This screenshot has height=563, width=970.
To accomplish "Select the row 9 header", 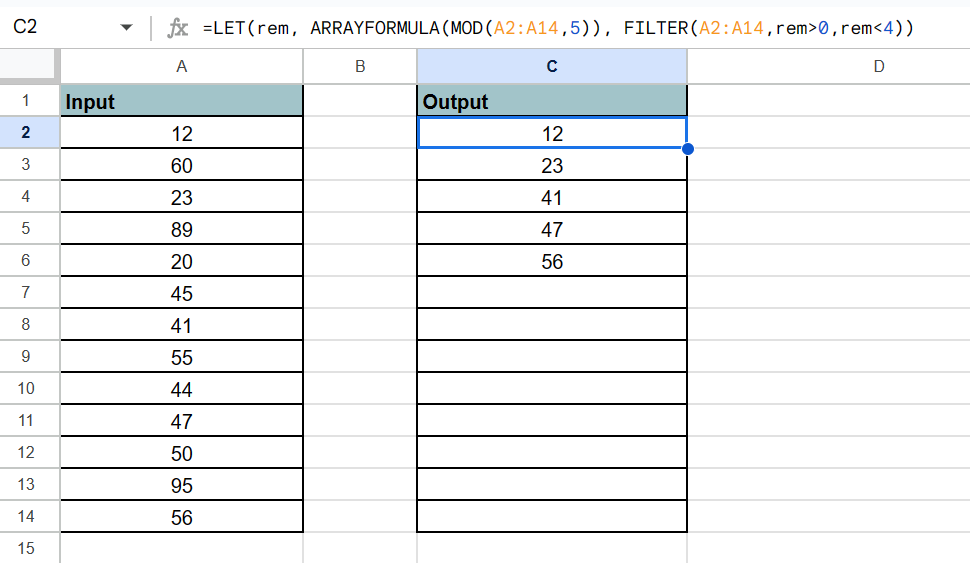I will pyautogui.click(x=29, y=357).
